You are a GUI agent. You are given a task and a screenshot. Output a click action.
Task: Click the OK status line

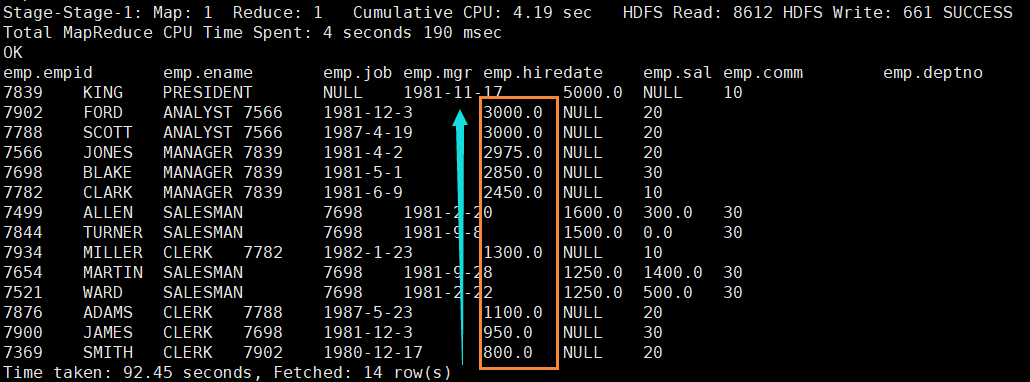tap(13, 53)
